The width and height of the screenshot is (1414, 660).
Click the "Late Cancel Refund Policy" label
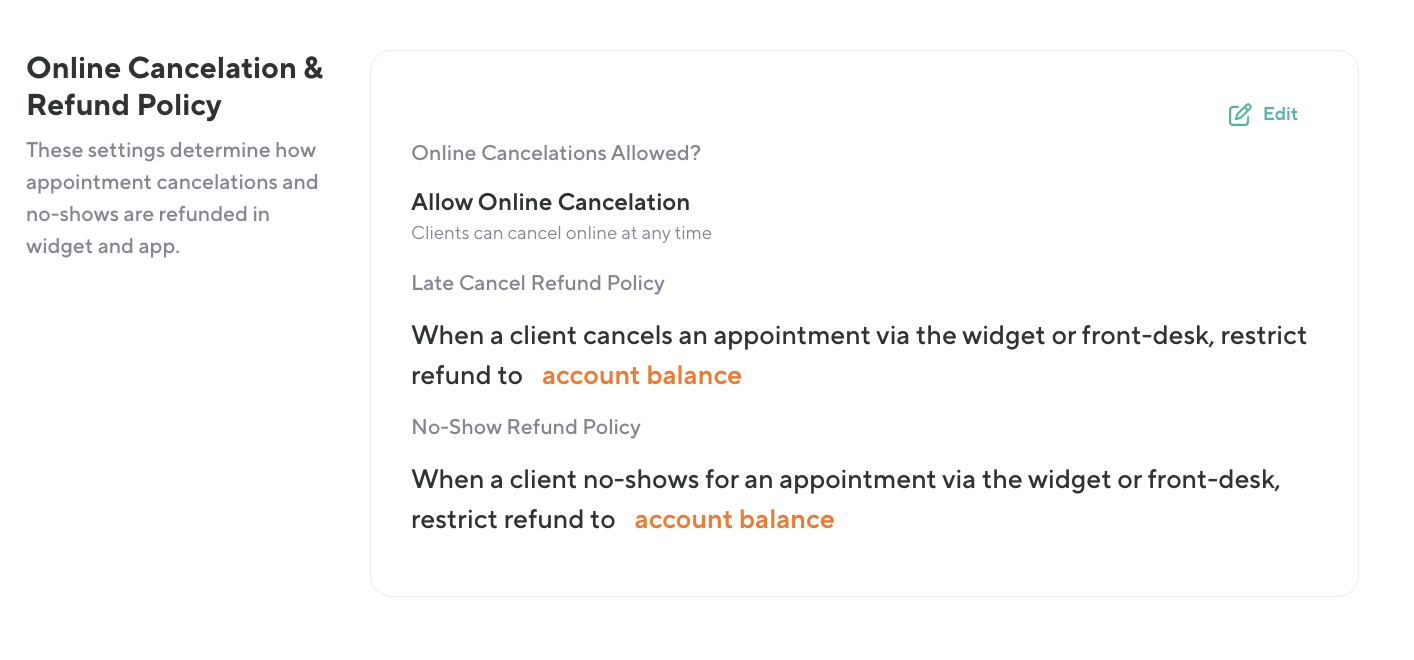coord(538,284)
